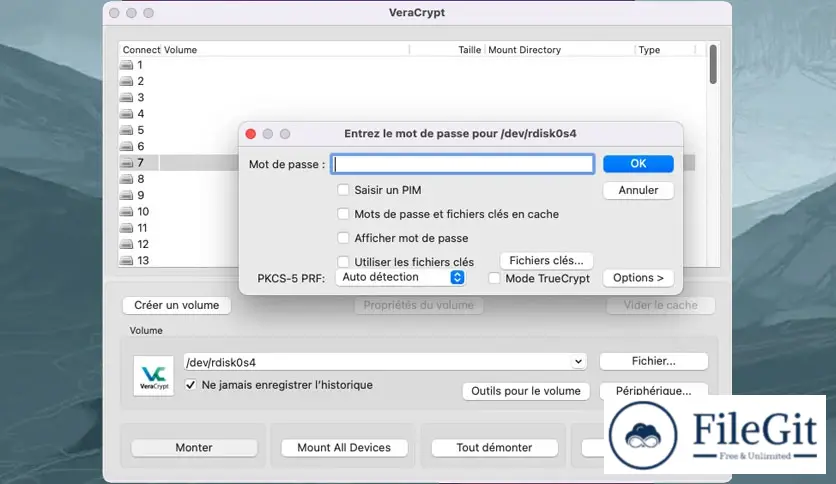This screenshot has width=836, height=484.
Task: Expand the /dev/rdisk0s4 volume path dropdown
Action: (x=578, y=362)
